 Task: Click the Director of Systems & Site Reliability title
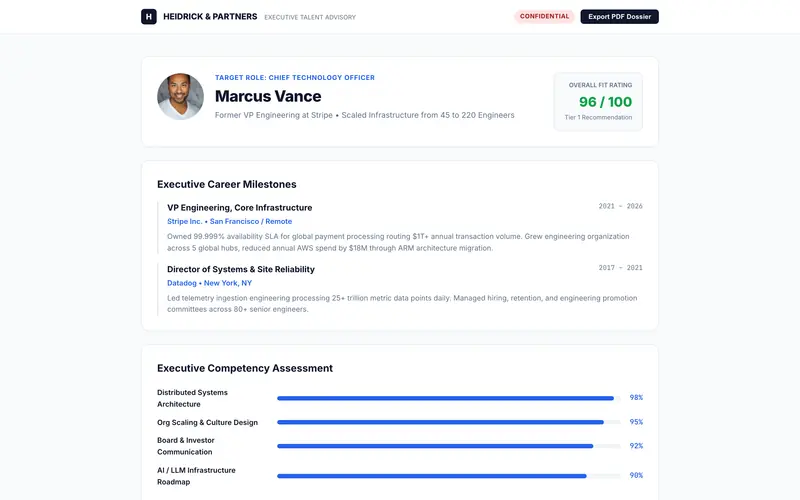point(241,269)
